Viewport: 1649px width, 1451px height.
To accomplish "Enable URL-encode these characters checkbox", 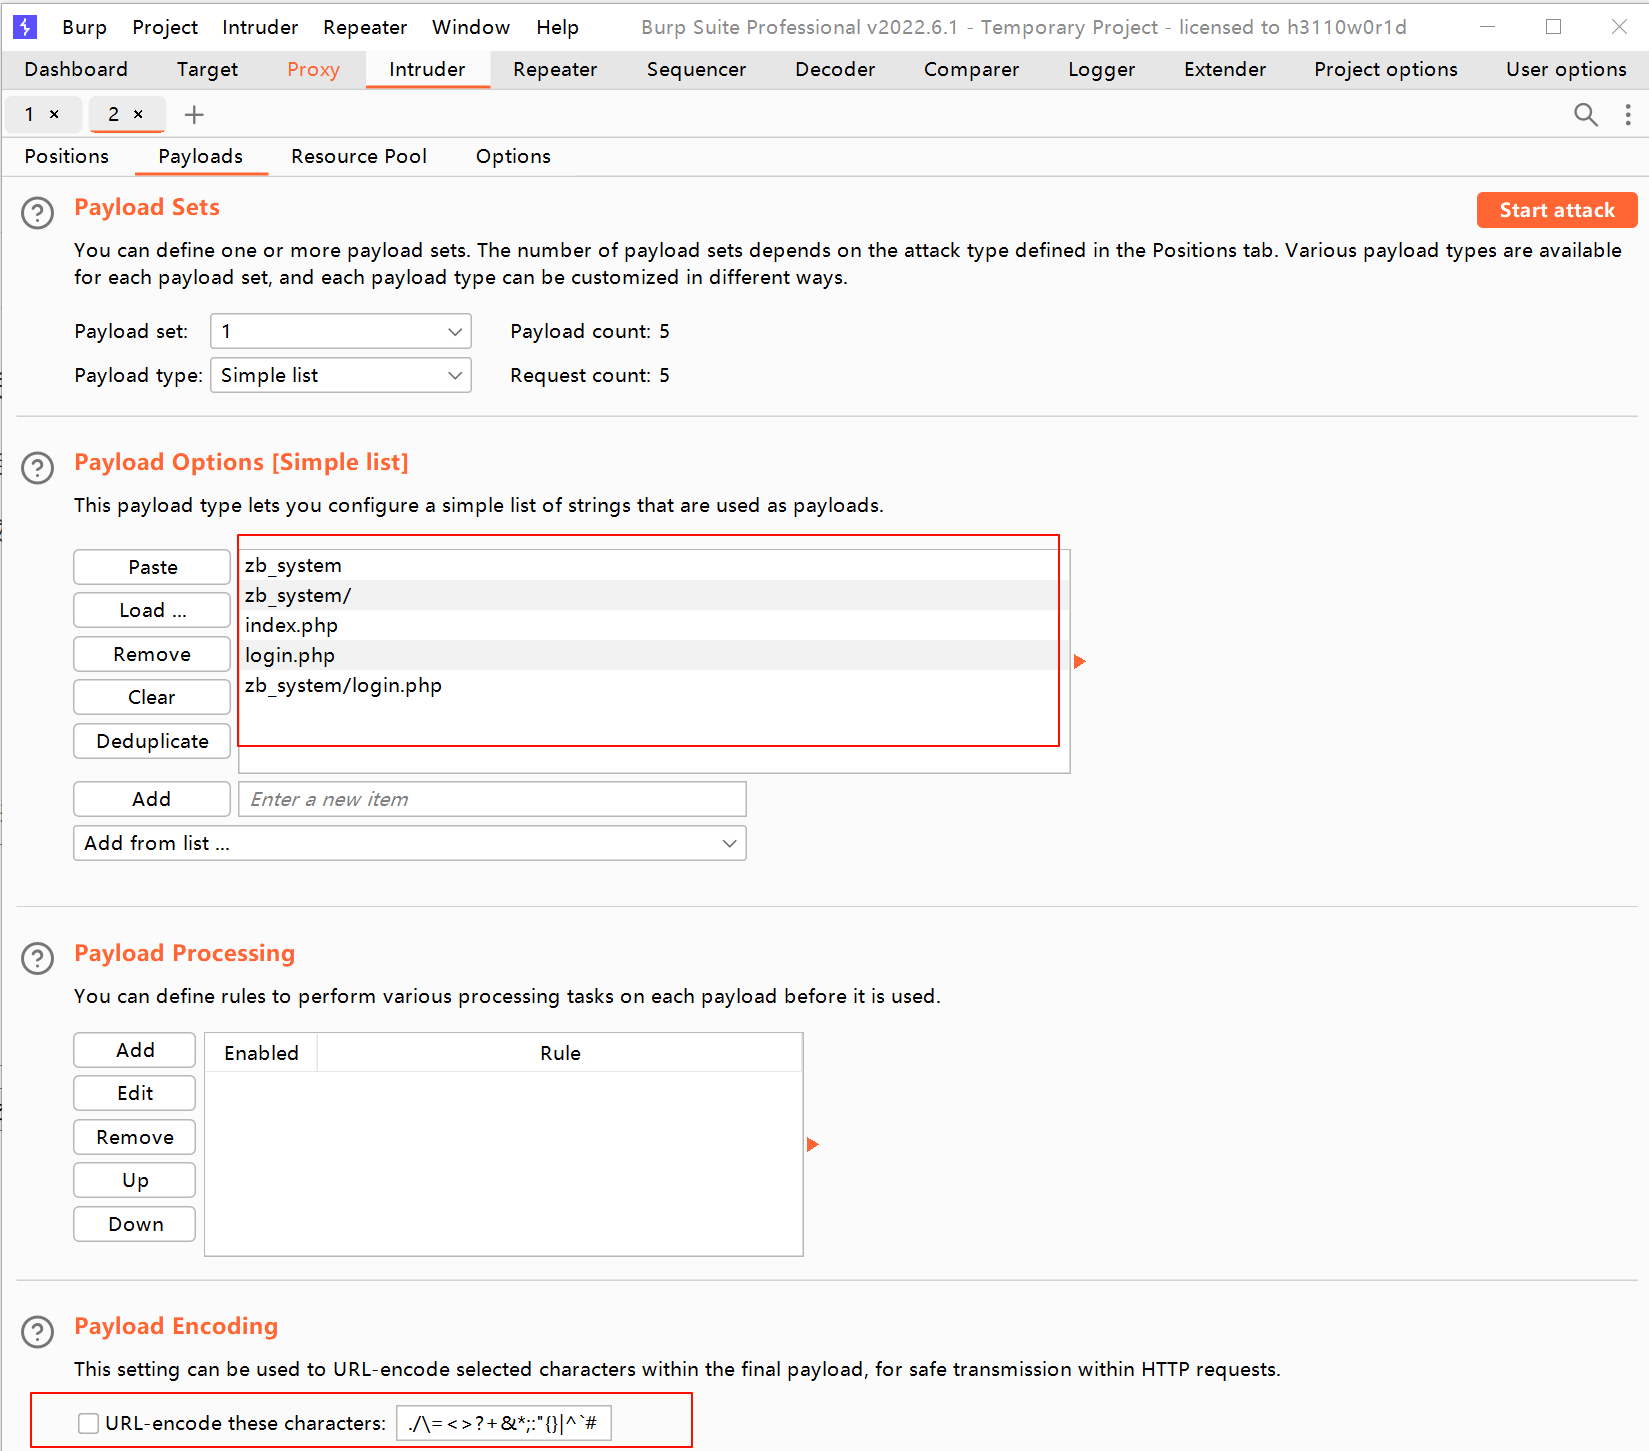I will [x=88, y=1423].
